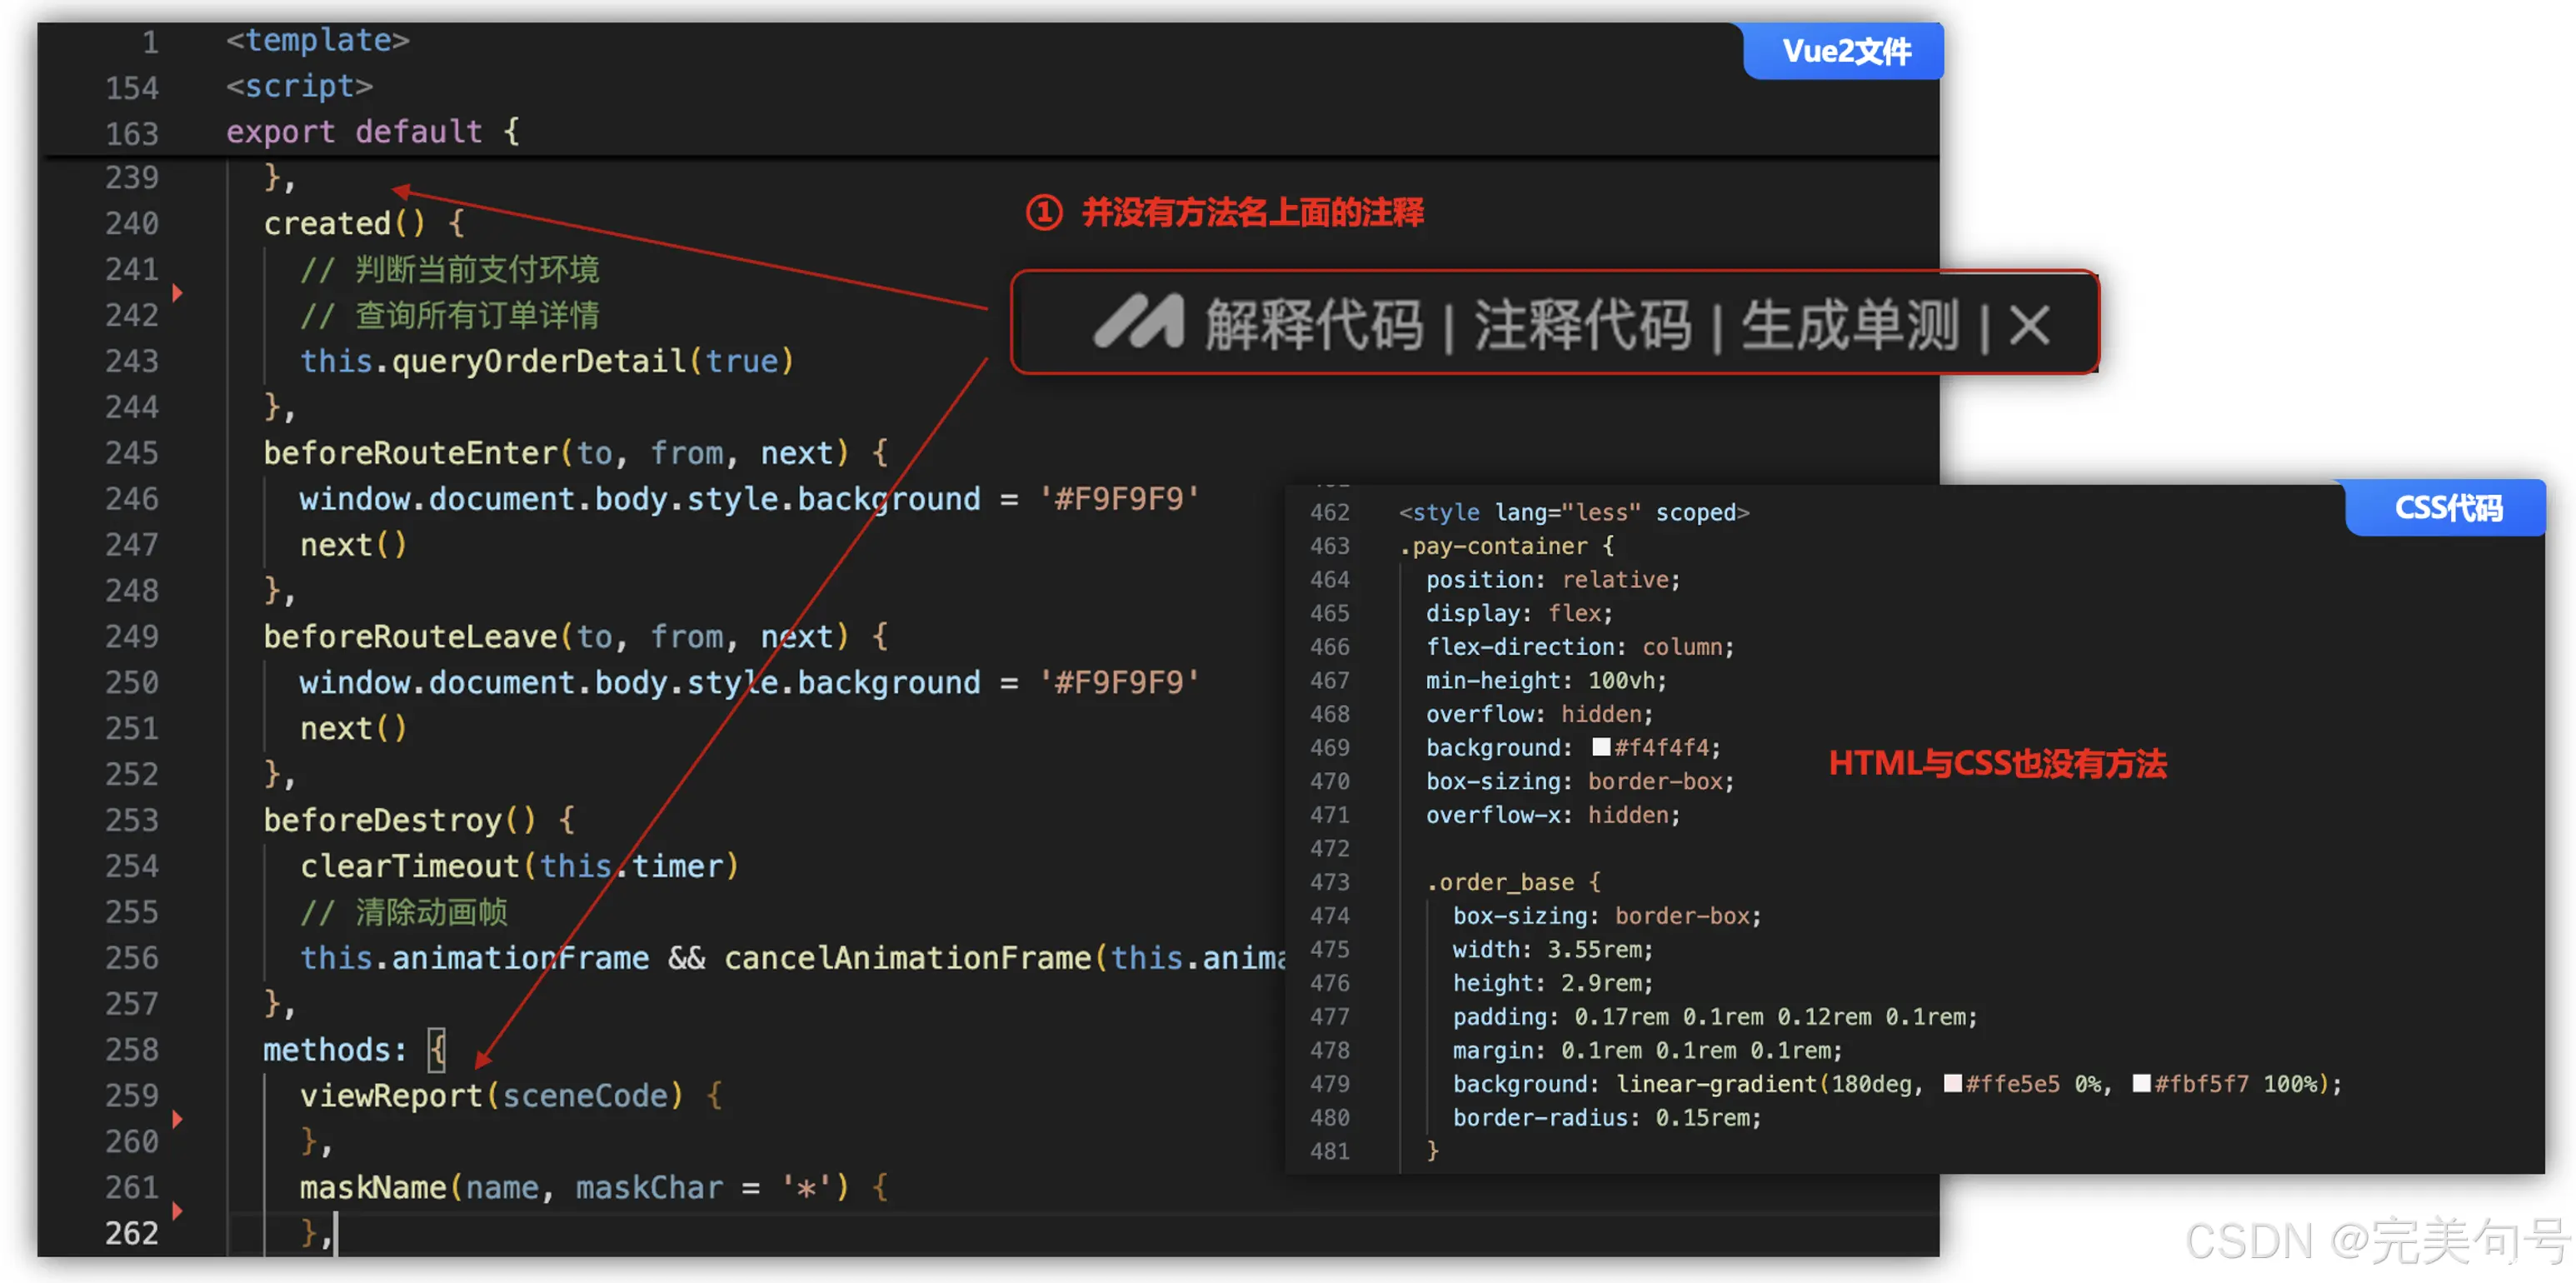Click the red gutter marker below line 259
Screen dimensions: 2576x1283
[x=177, y=1119]
